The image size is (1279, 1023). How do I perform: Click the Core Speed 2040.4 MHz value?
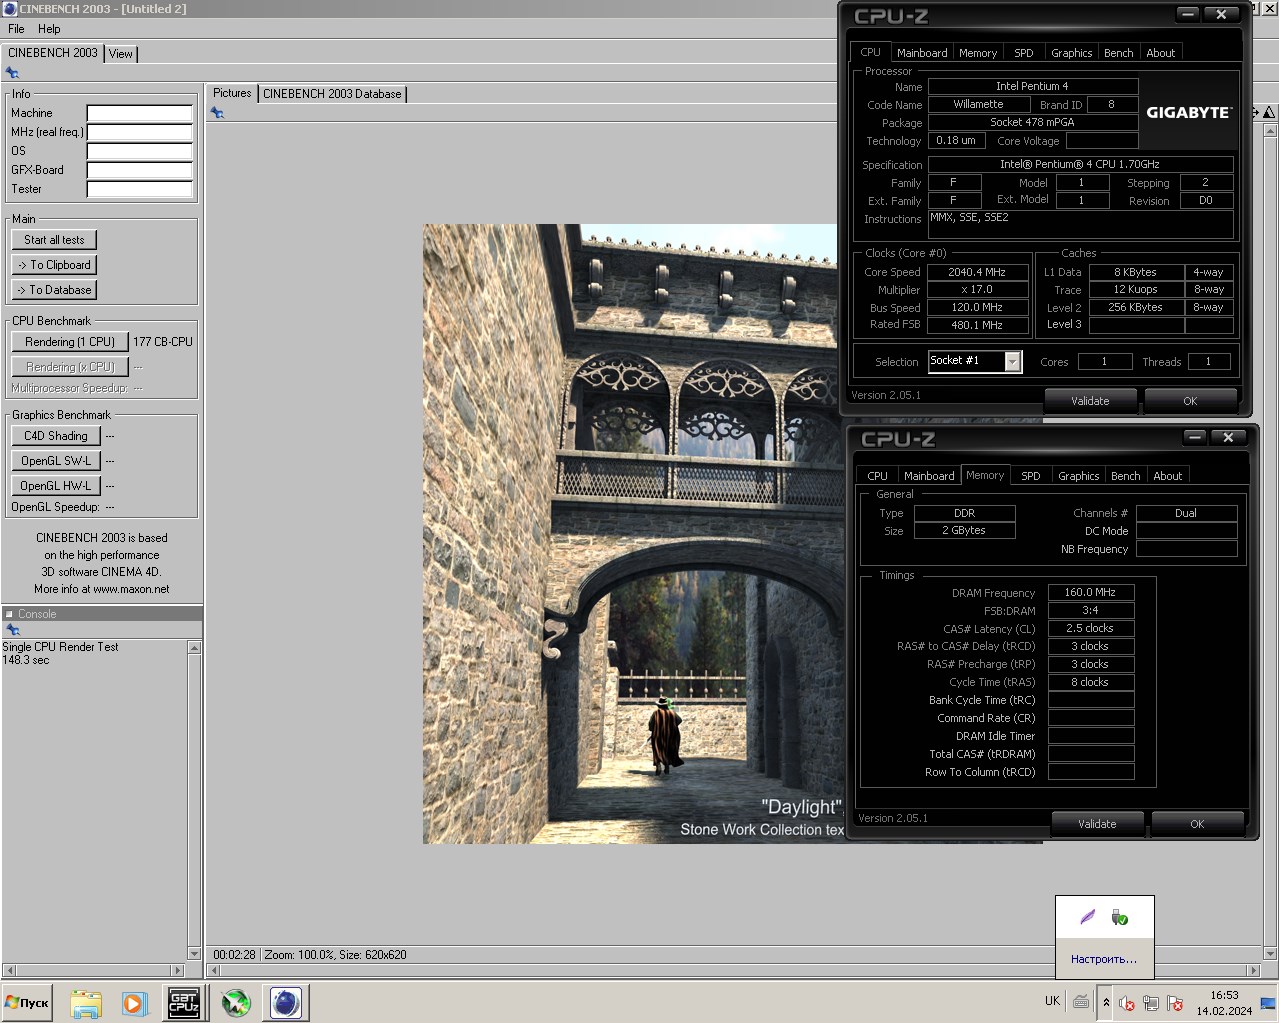tap(977, 272)
